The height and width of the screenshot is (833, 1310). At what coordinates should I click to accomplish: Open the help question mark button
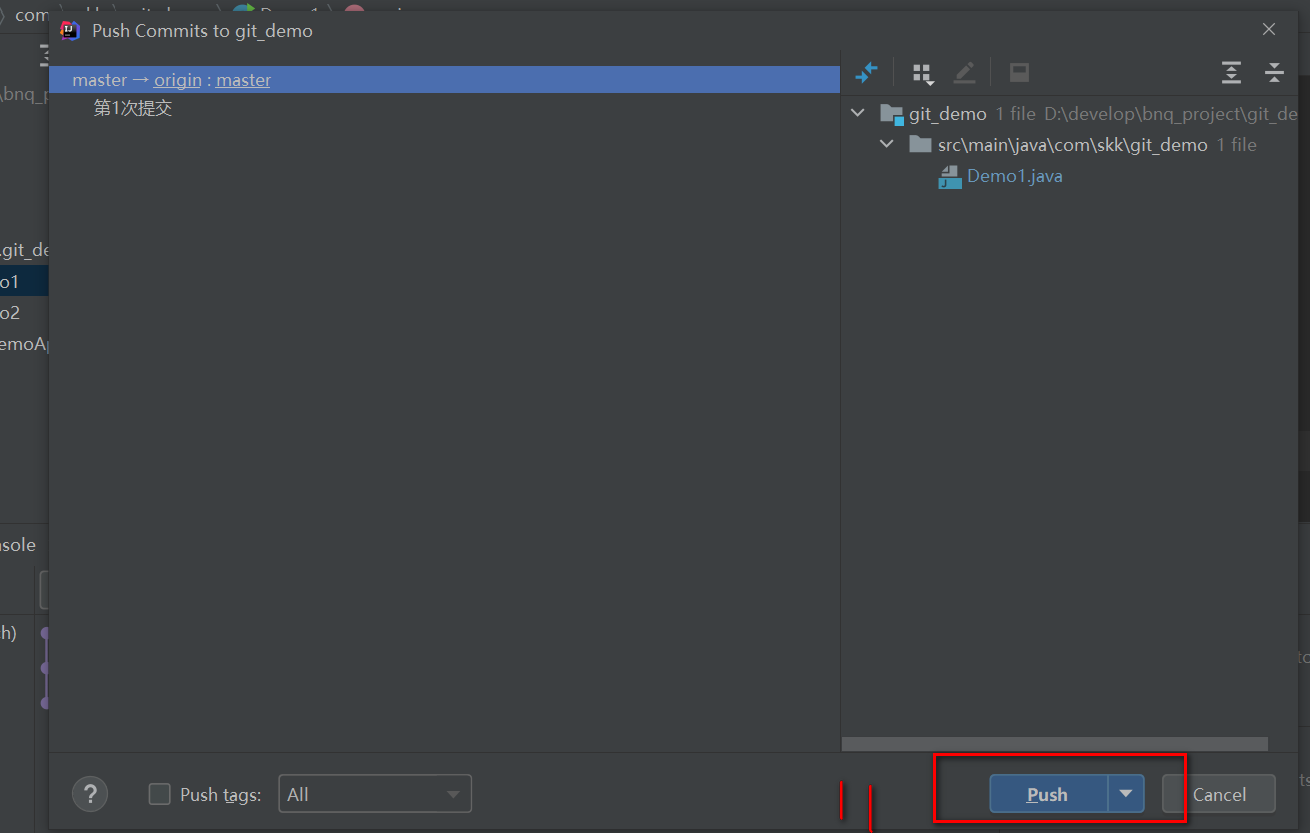click(90, 794)
